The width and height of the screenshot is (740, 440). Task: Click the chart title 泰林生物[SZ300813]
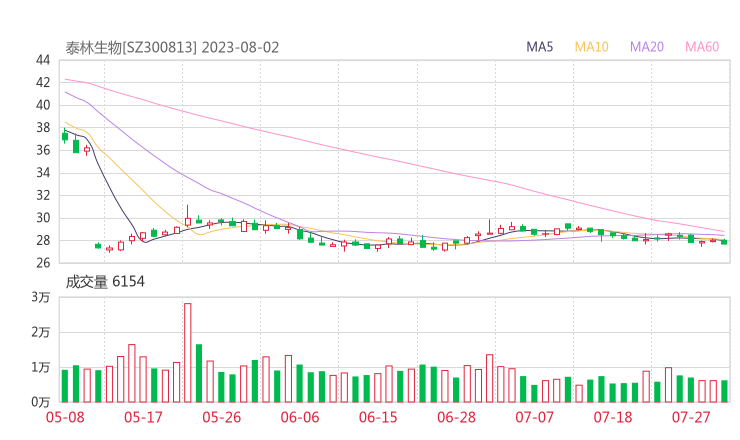[132, 47]
